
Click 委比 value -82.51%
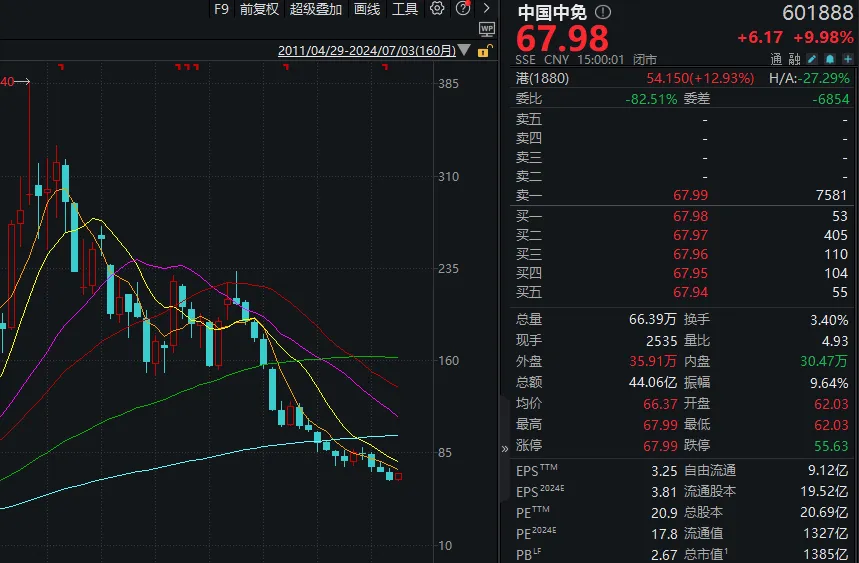pyautogui.click(x=651, y=99)
